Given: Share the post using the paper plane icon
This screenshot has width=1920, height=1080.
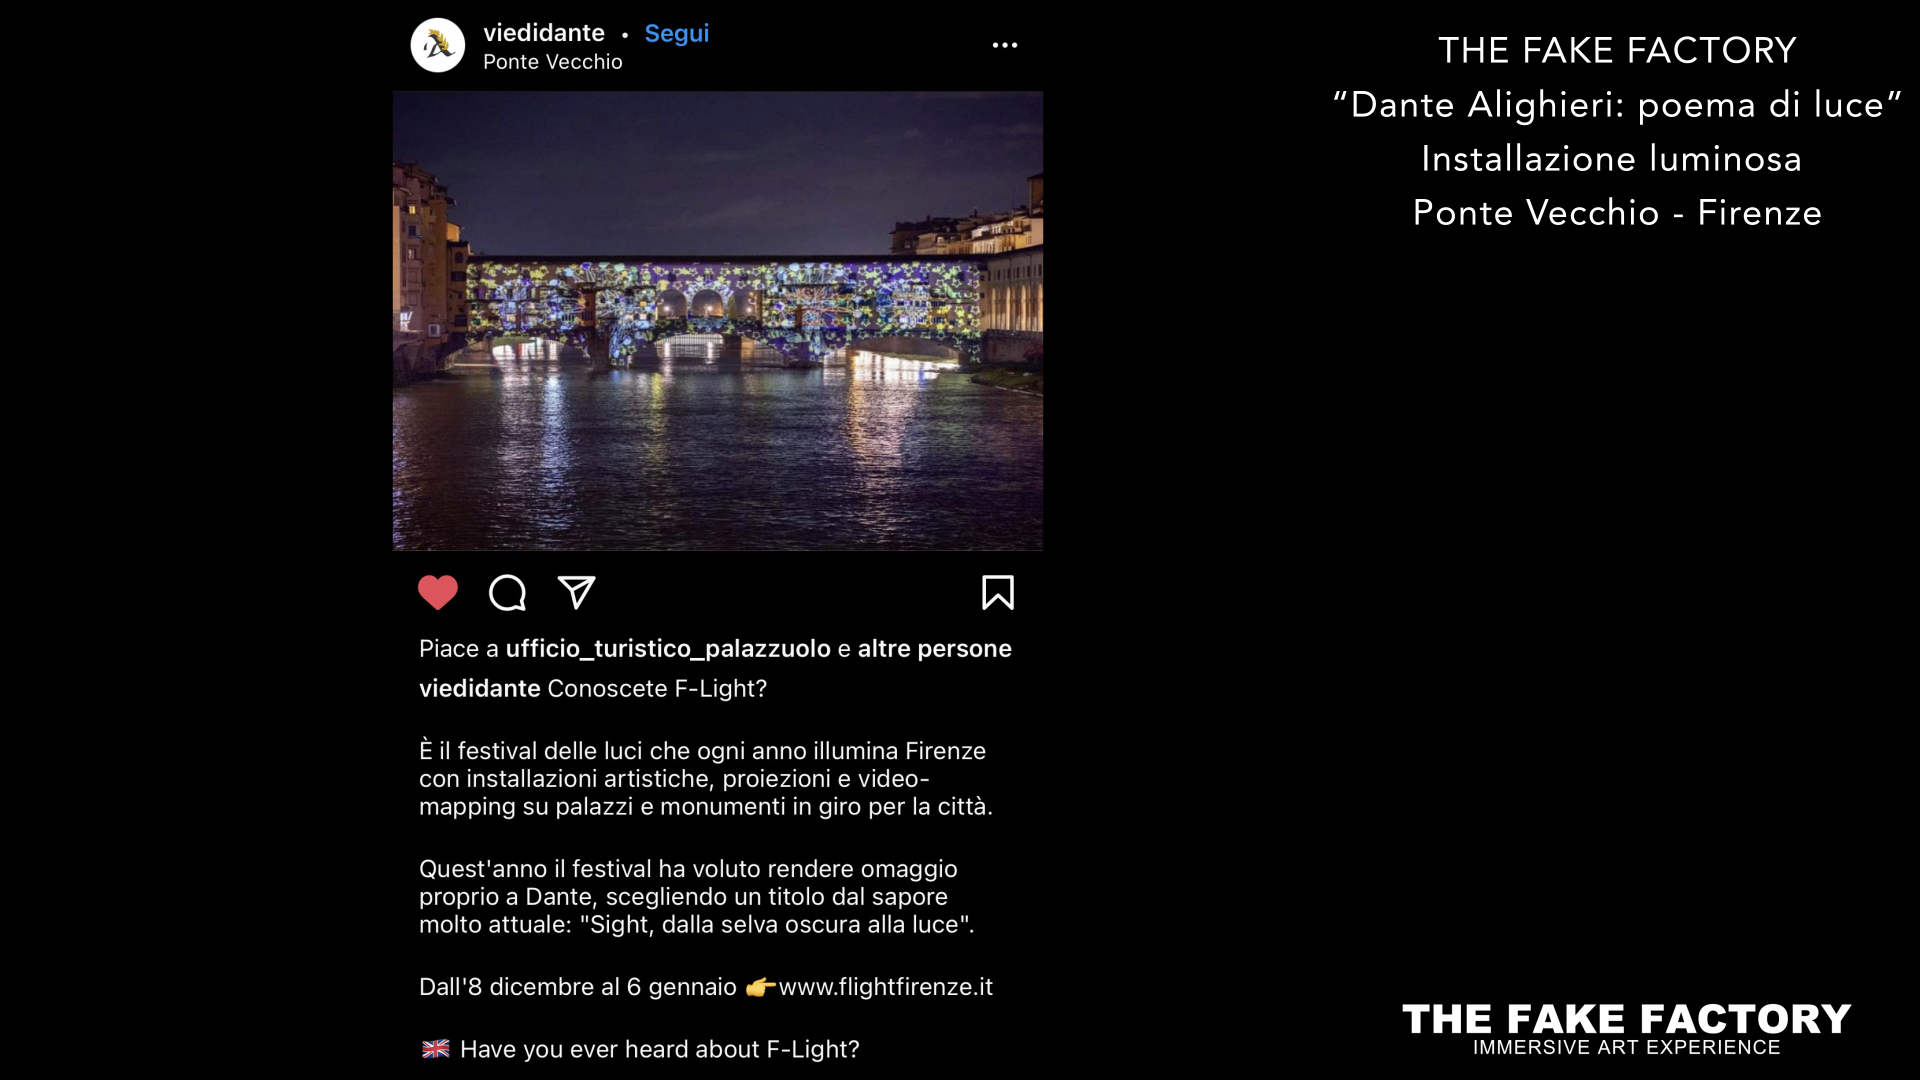Looking at the screenshot, I should point(576,592).
